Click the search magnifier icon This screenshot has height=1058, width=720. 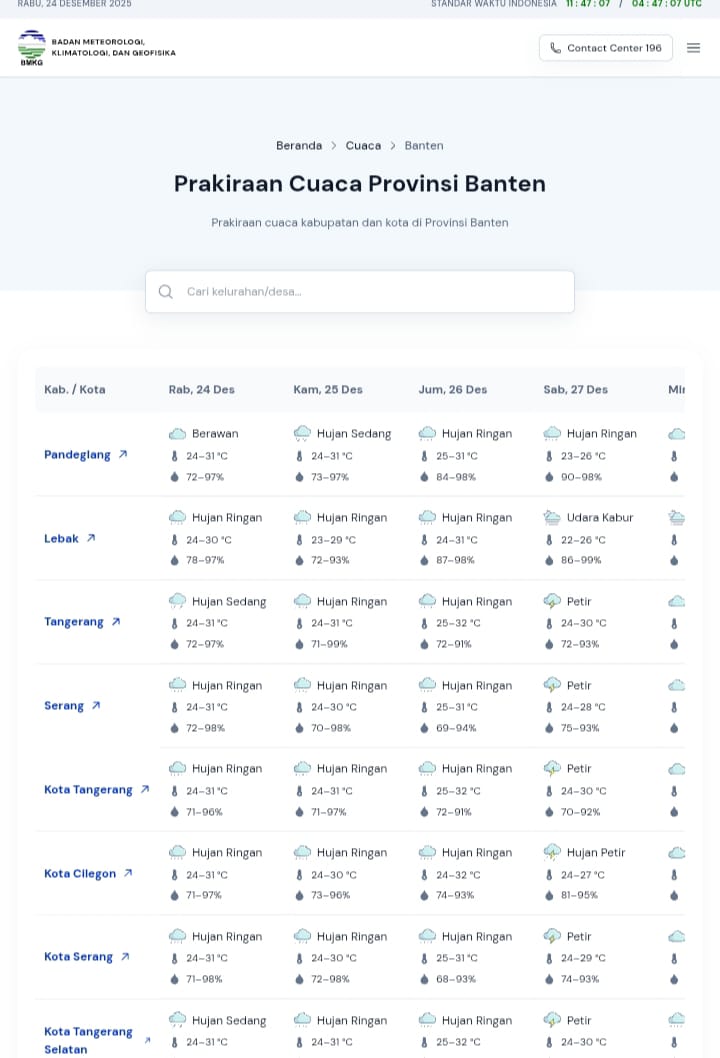pyautogui.click(x=166, y=292)
